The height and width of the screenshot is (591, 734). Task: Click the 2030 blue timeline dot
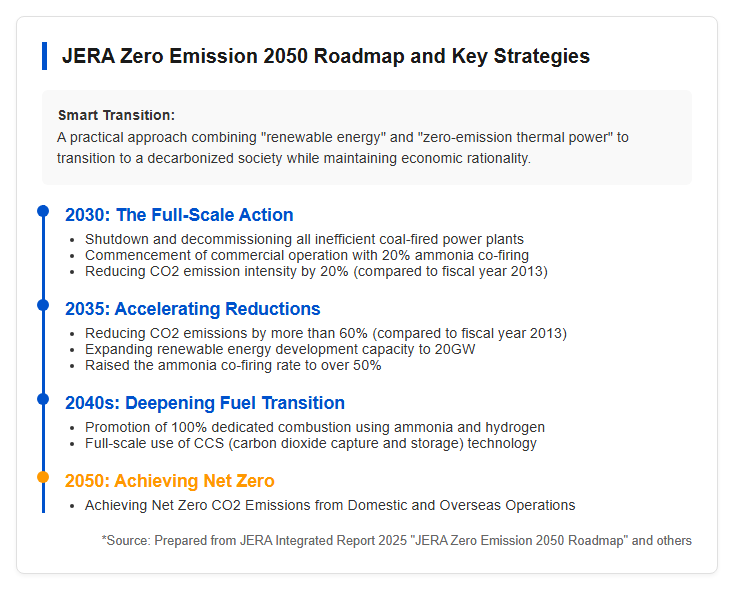[x=43, y=211]
